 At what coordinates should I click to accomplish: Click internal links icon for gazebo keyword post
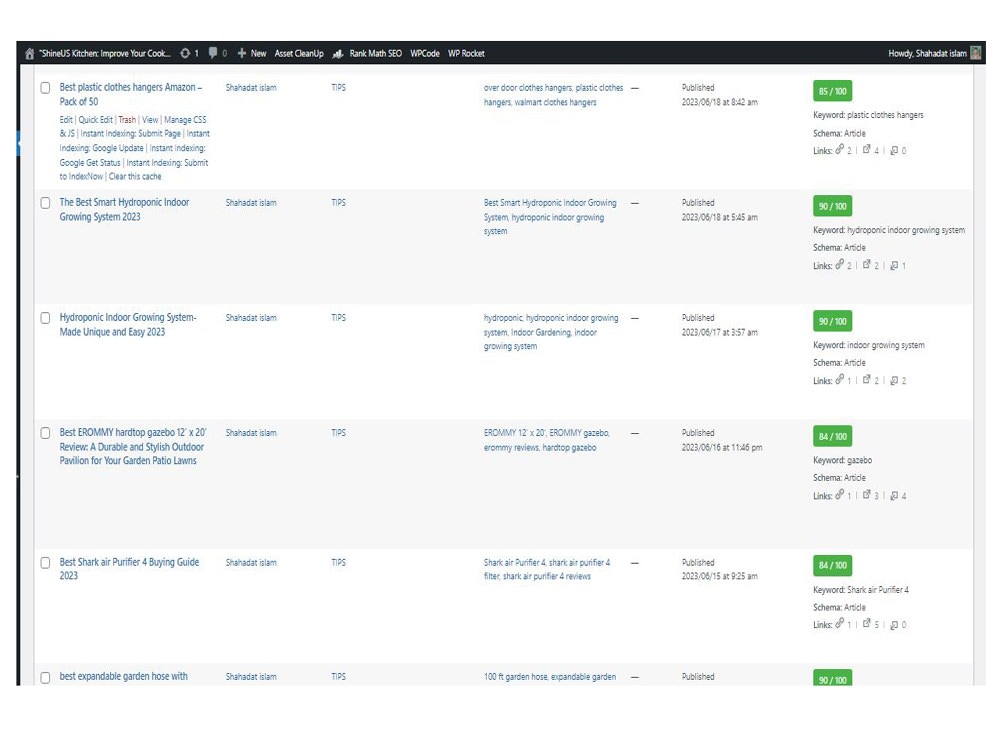[840, 494]
